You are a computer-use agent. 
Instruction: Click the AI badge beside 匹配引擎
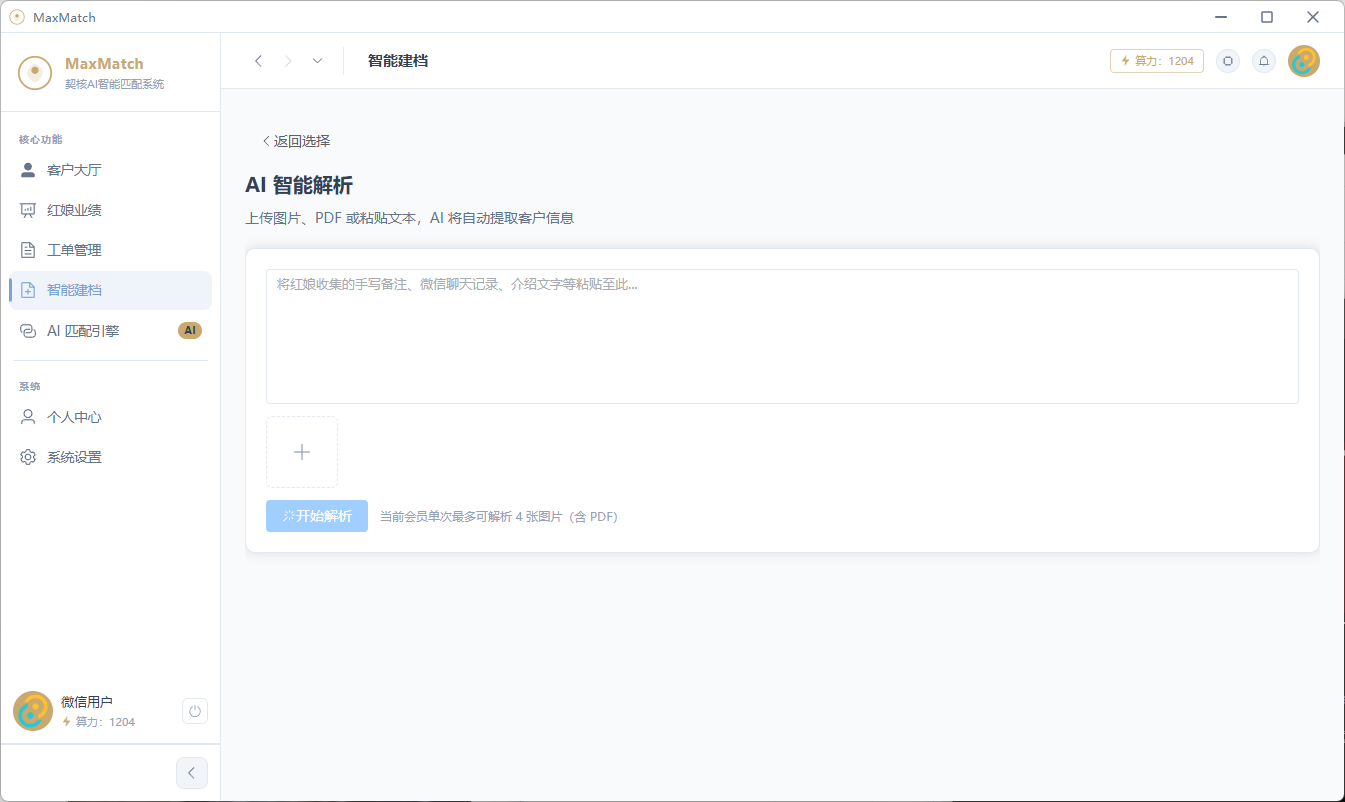point(190,330)
